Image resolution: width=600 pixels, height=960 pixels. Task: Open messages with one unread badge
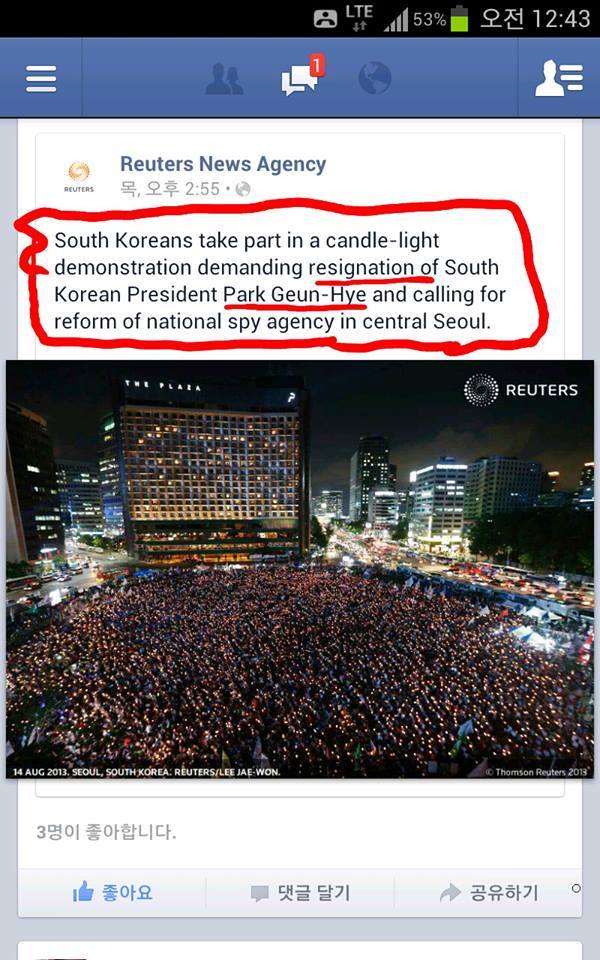click(x=302, y=76)
